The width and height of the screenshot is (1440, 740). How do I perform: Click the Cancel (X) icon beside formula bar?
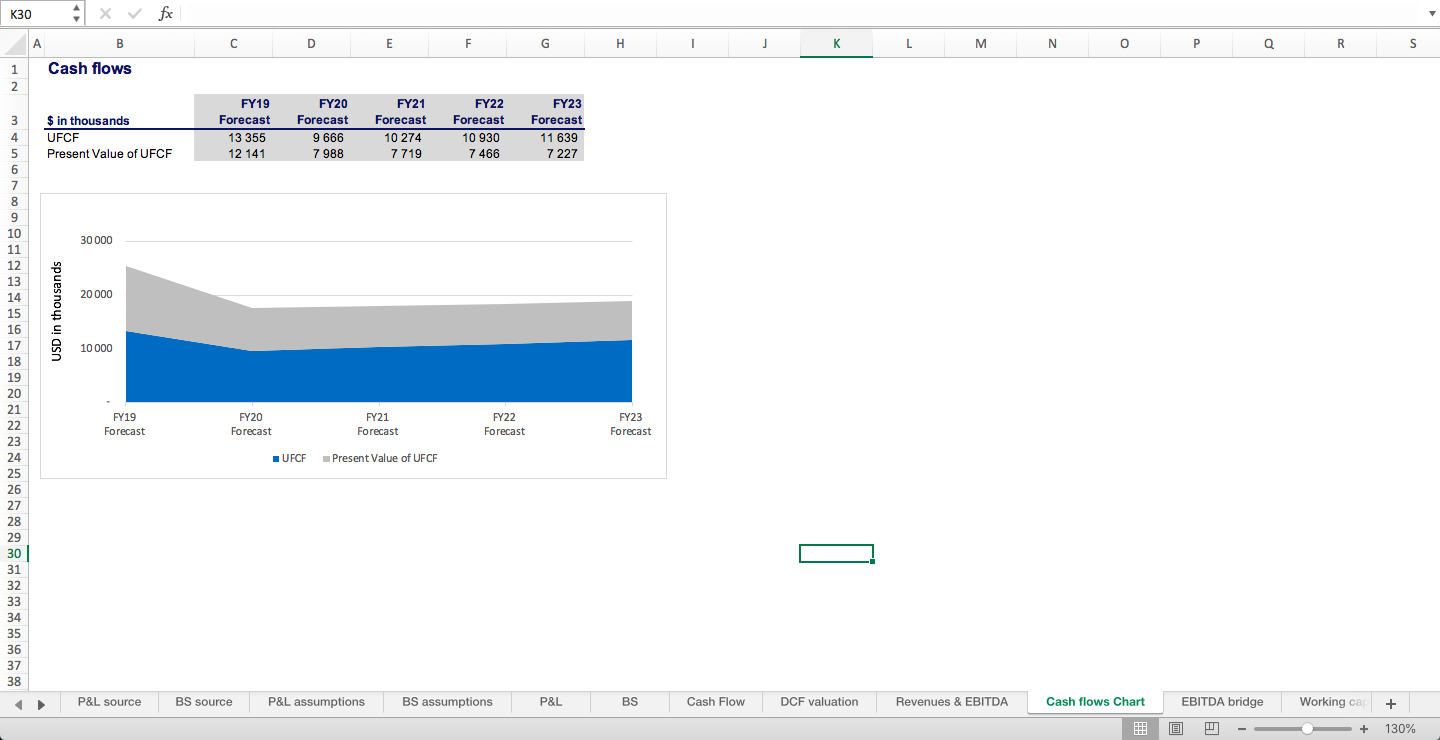(x=104, y=13)
